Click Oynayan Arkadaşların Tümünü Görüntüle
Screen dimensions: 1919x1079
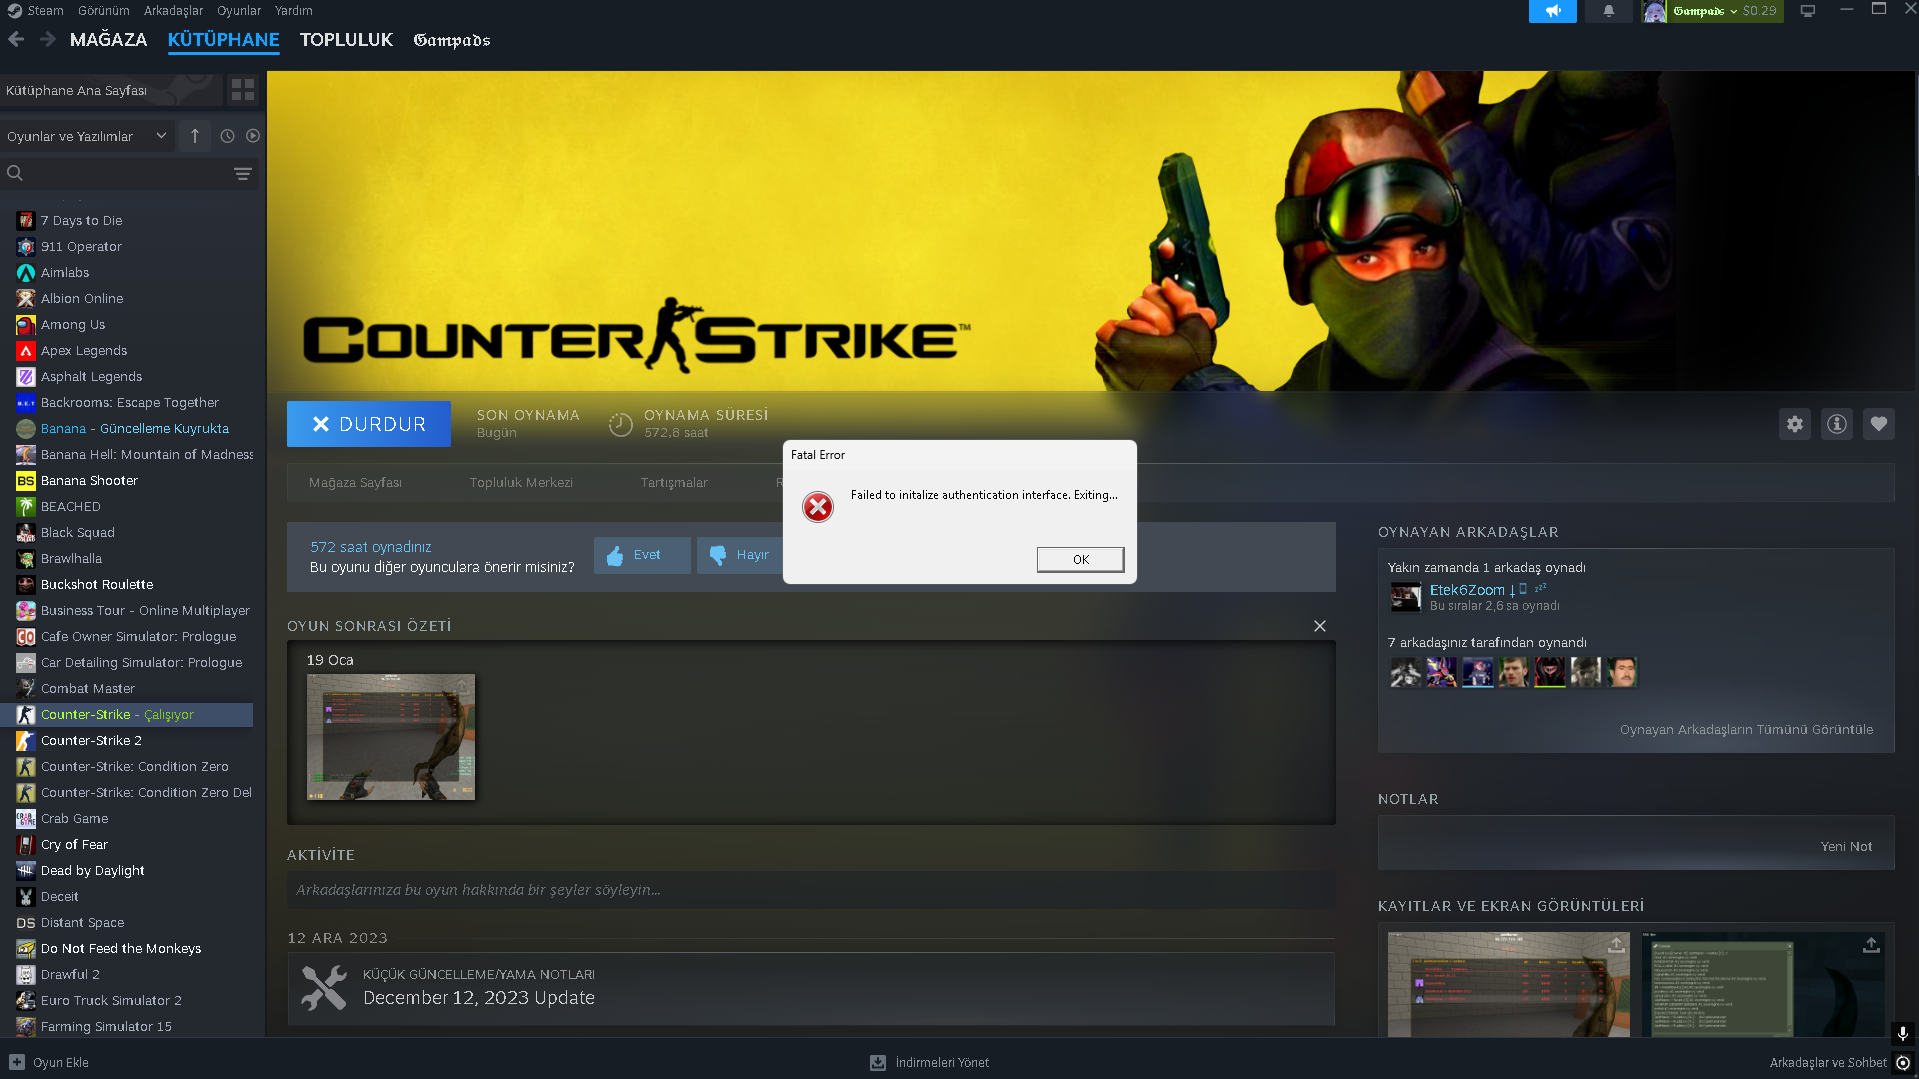click(x=1746, y=730)
